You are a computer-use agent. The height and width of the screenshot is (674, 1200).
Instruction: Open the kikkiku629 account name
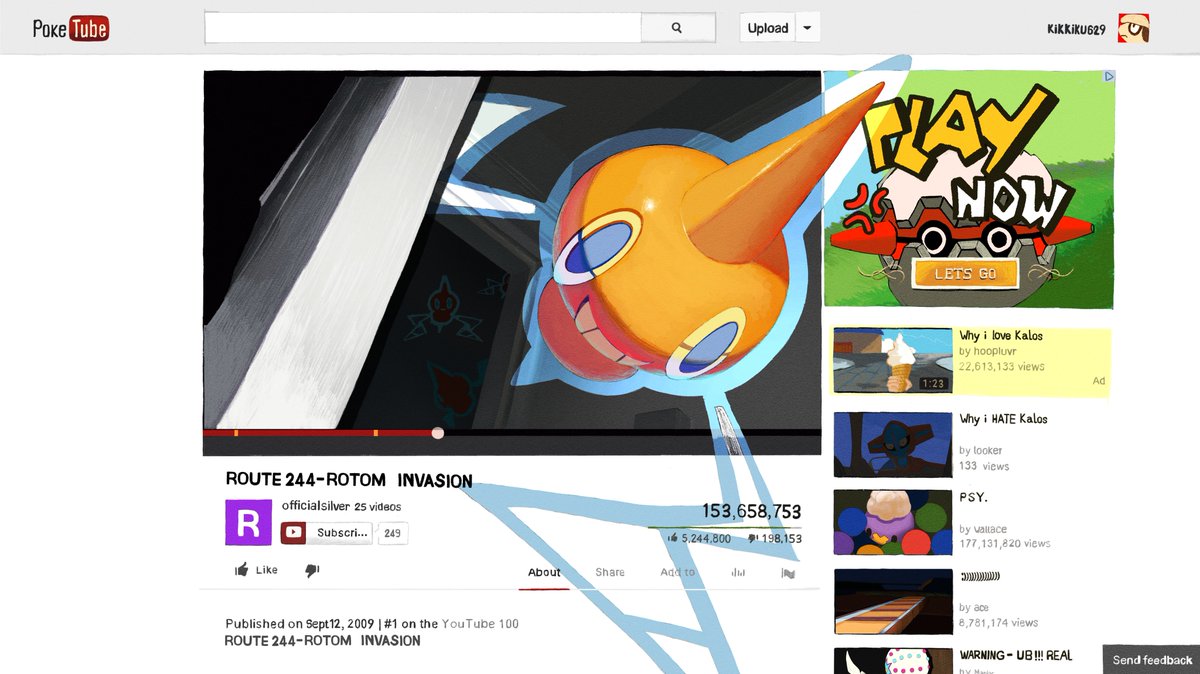pos(1076,30)
